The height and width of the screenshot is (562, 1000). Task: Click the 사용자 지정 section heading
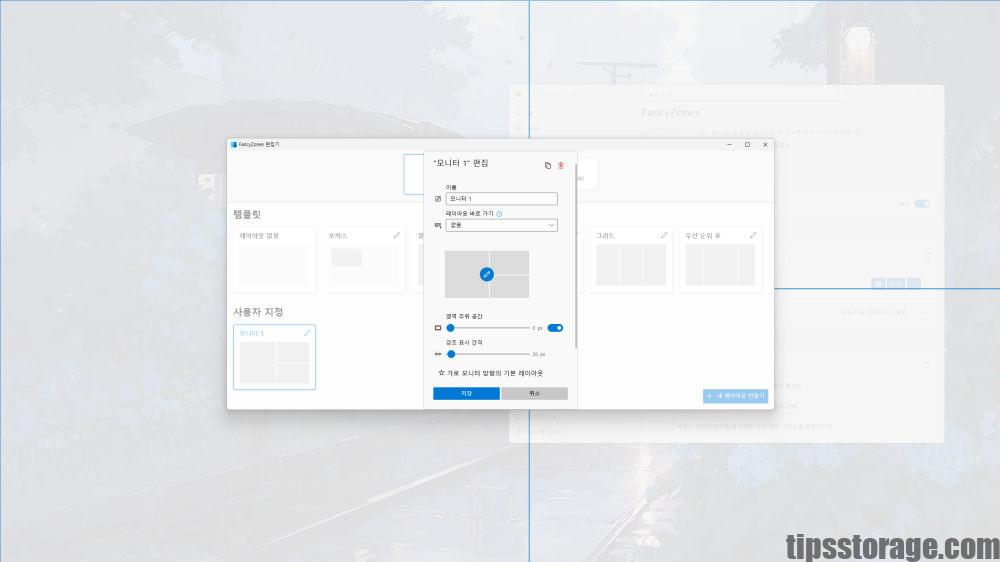point(258,312)
